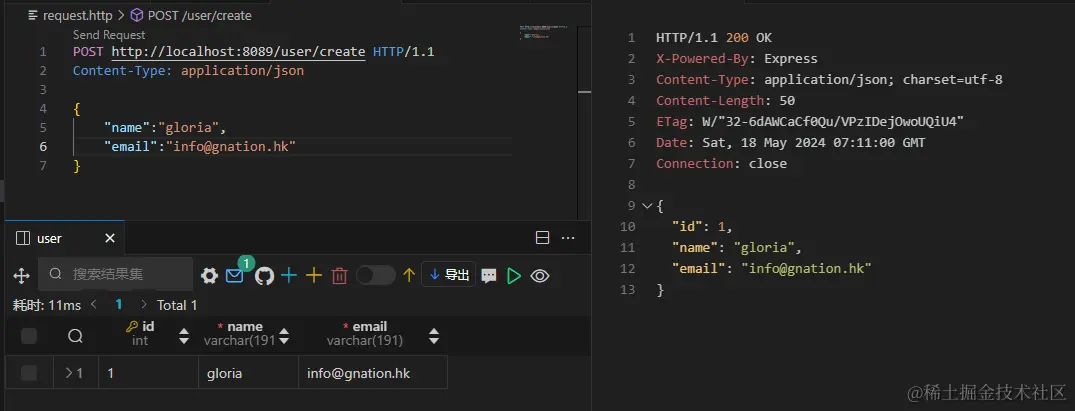Click the "email" line 6 in request editor

pos(200,146)
